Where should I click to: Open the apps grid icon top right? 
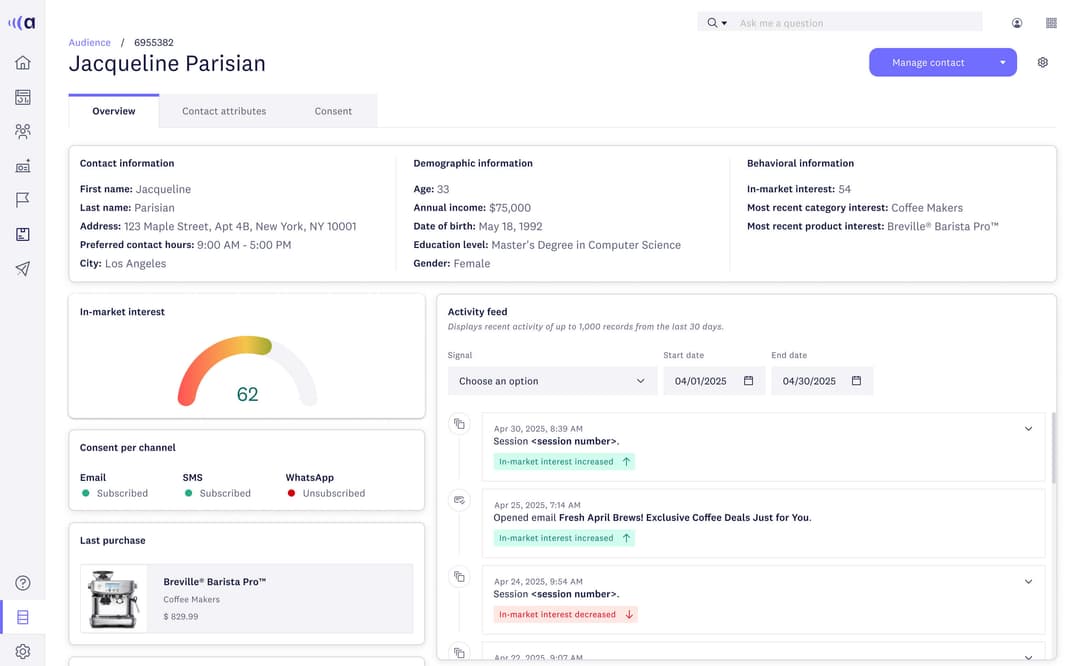point(1051,22)
